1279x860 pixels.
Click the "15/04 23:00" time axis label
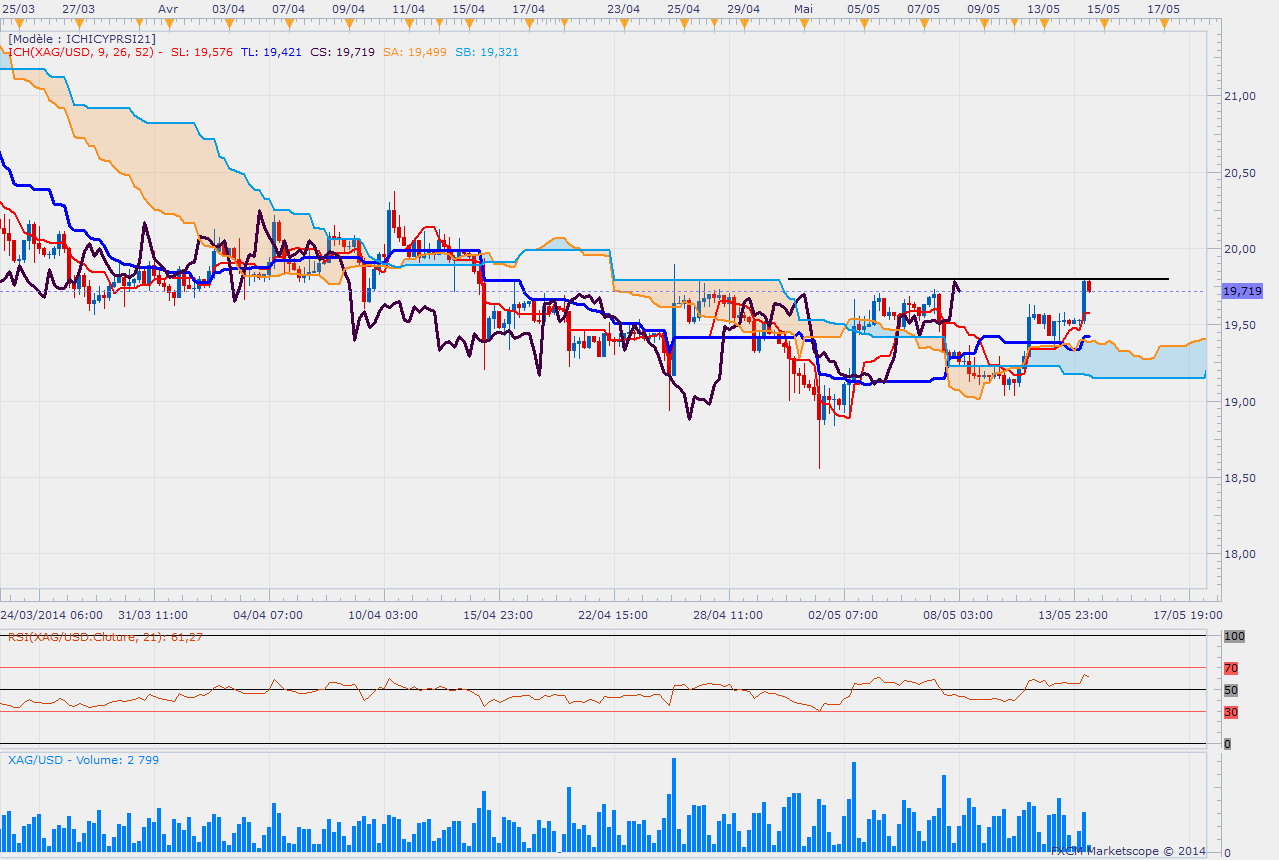[498, 615]
